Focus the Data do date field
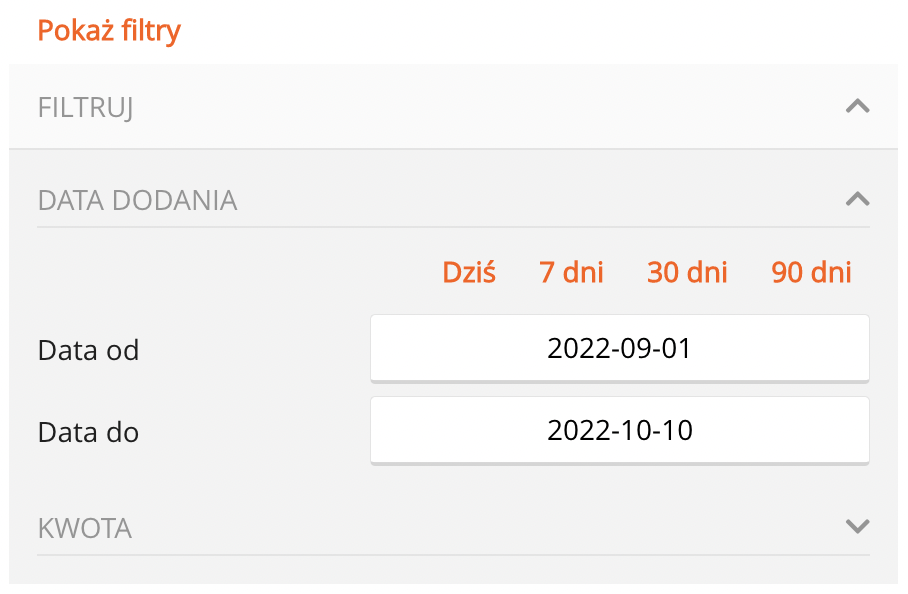This screenshot has height=594, width=908. pos(619,430)
